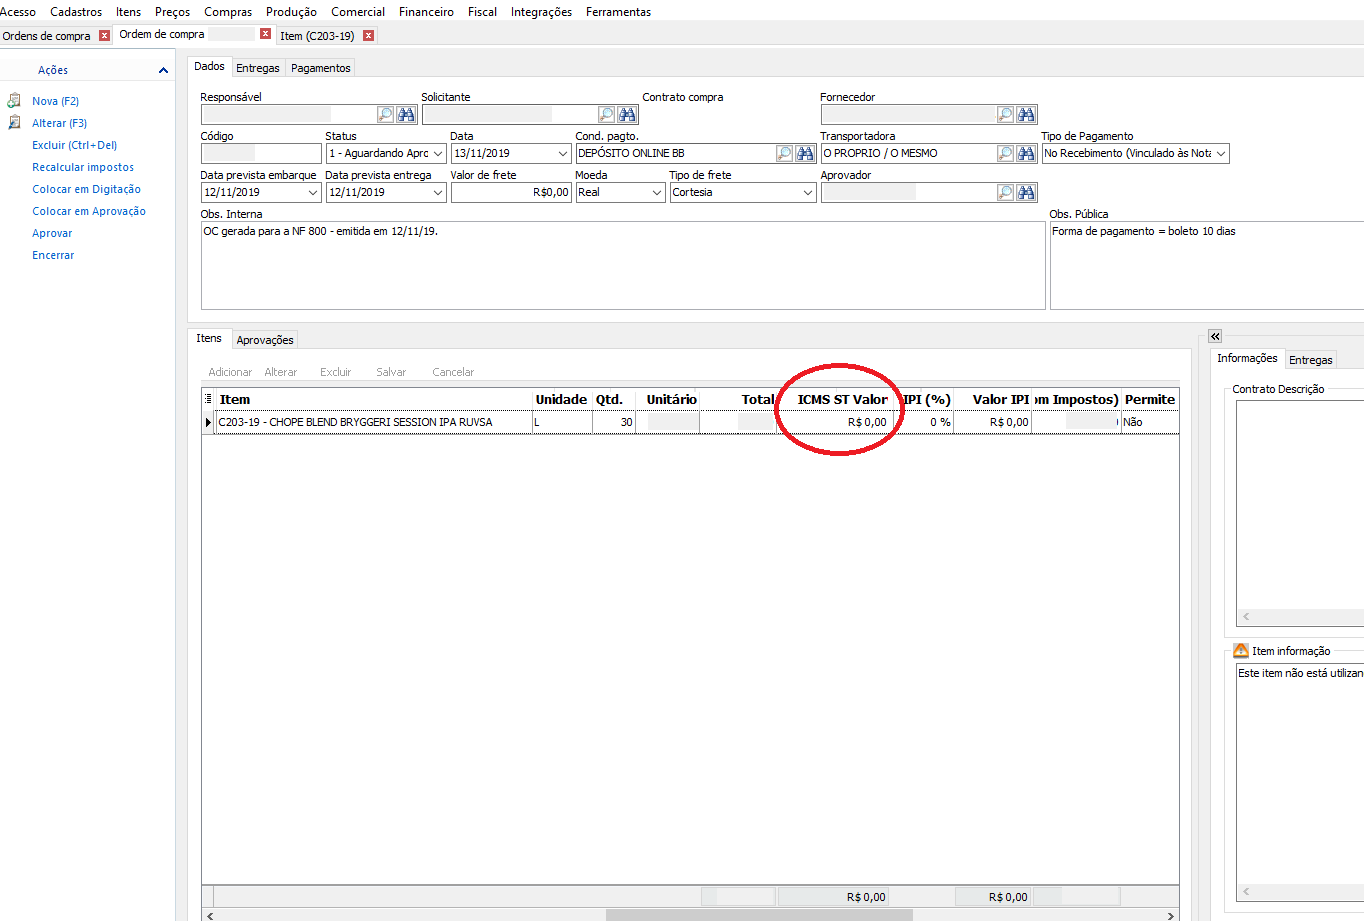Click the grid column chooser icon
1364x921 pixels.
(208, 399)
